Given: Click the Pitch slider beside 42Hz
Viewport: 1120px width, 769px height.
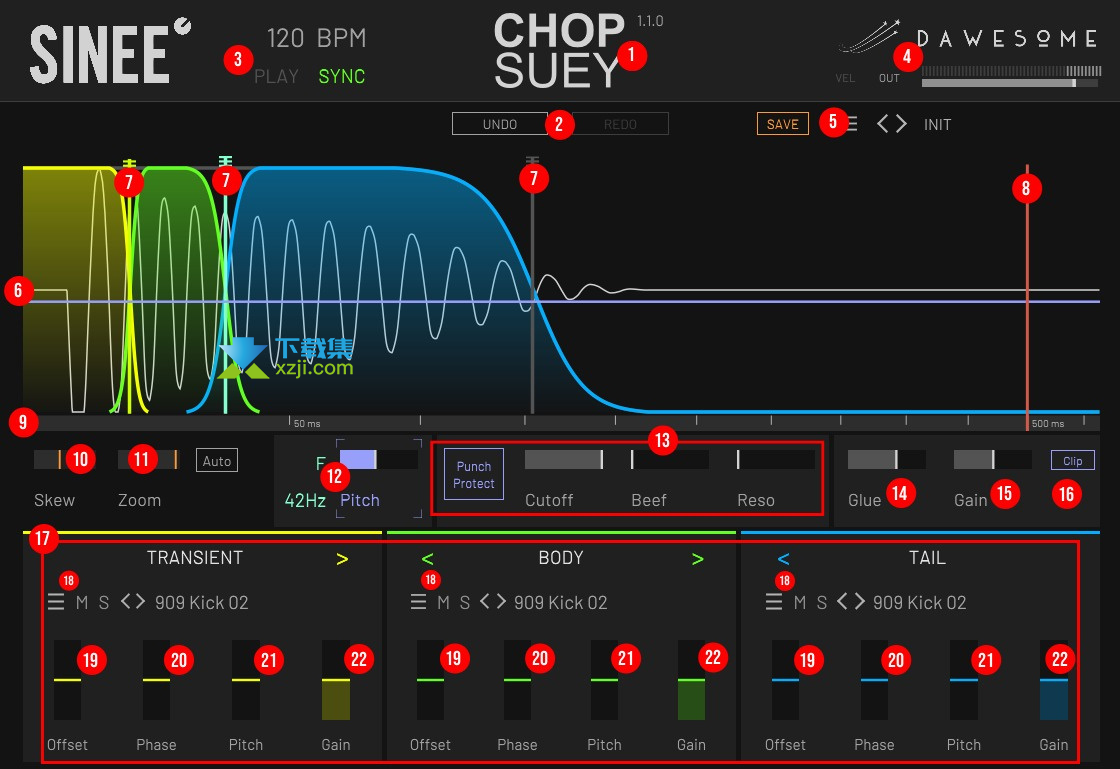Looking at the screenshot, I should 379,459.
